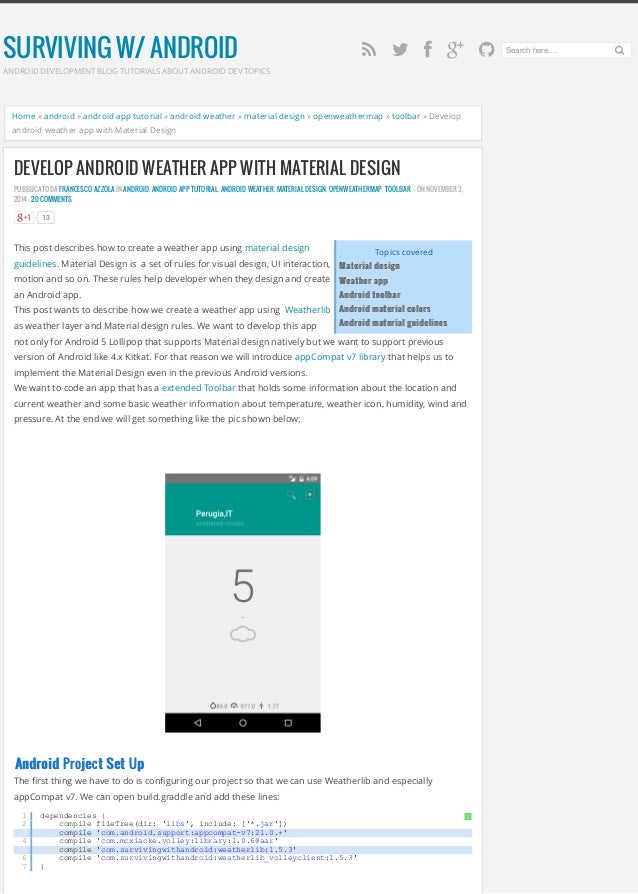
Task: Open the 20 Comments link
Action: coord(51,199)
